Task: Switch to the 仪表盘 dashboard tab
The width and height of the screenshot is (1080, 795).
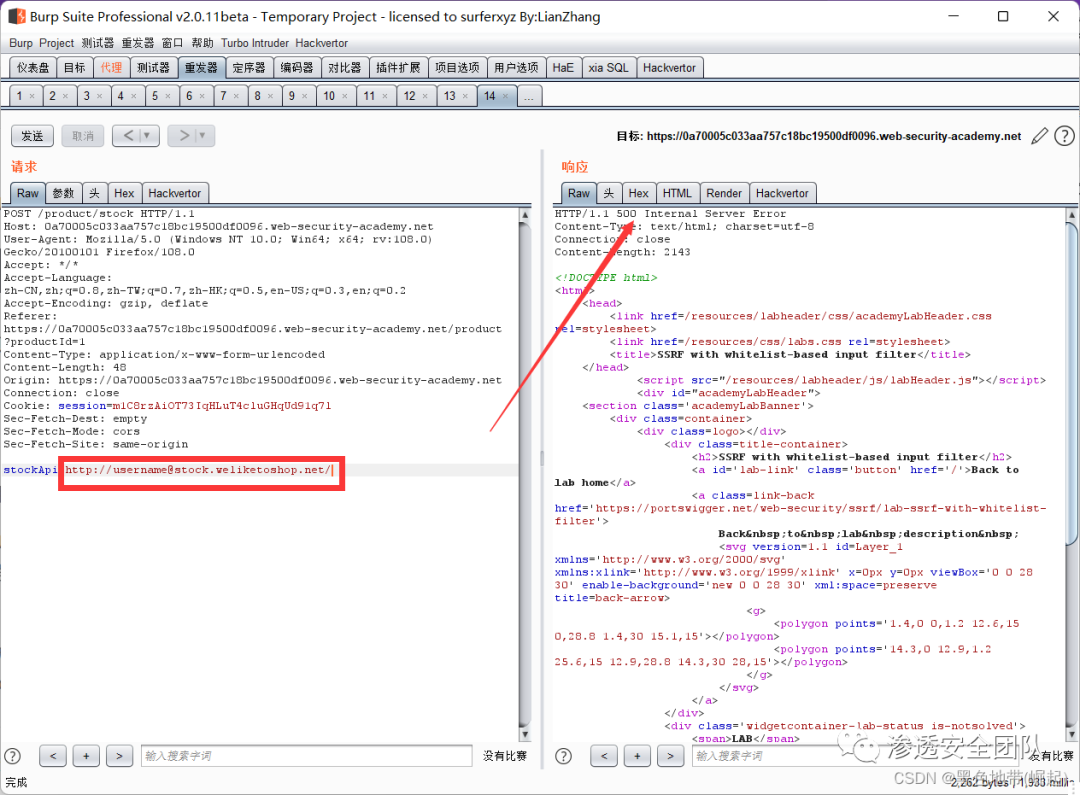Action: point(33,68)
